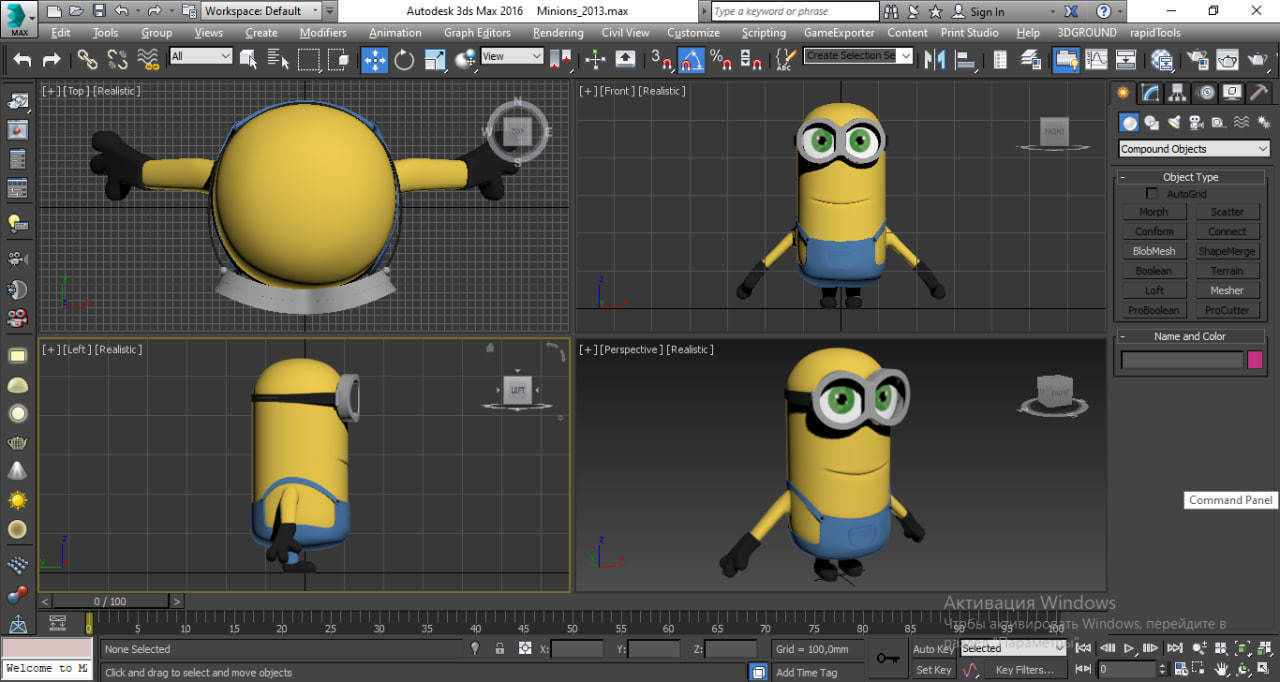Select the Select and Uniform Scale tool
Viewport: 1280px width, 682px height.
click(x=434, y=59)
